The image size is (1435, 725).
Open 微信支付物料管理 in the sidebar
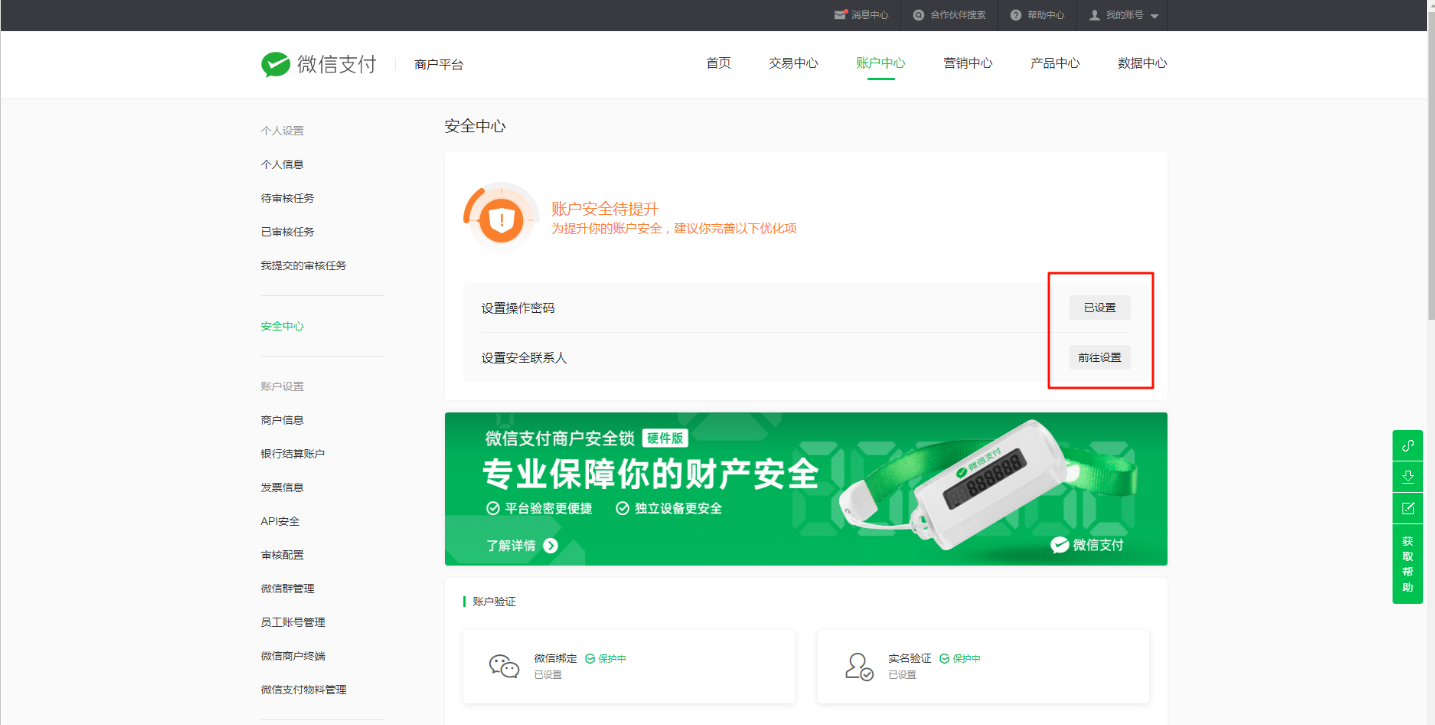point(303,690)
